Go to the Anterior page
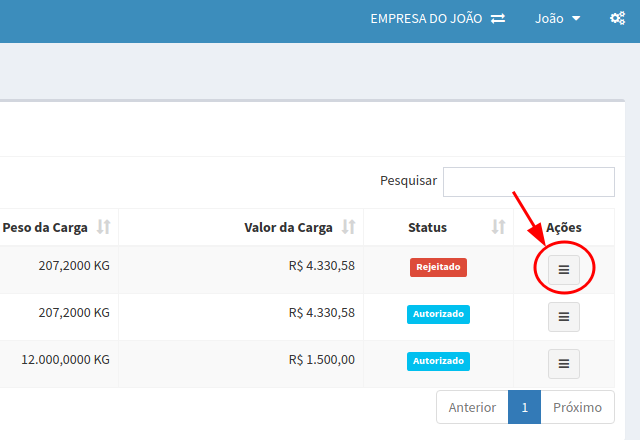The image size is (640, 440). pyautogui.click(x=472, y=407)
